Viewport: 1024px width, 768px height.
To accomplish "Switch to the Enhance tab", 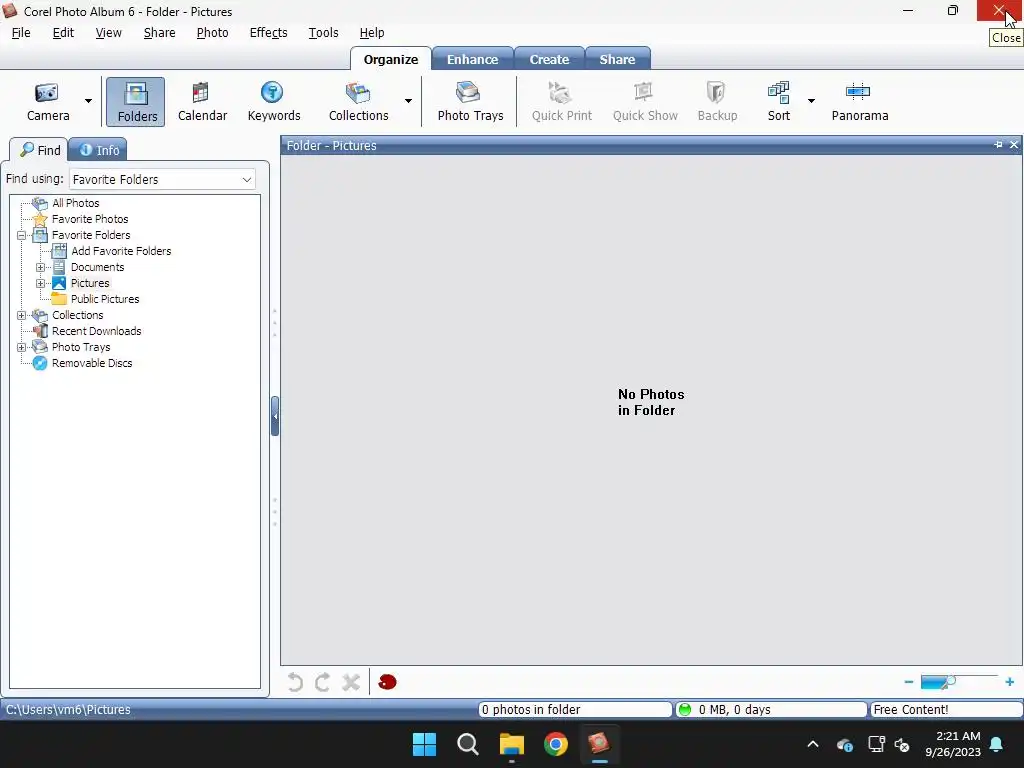I will [472, 59].
